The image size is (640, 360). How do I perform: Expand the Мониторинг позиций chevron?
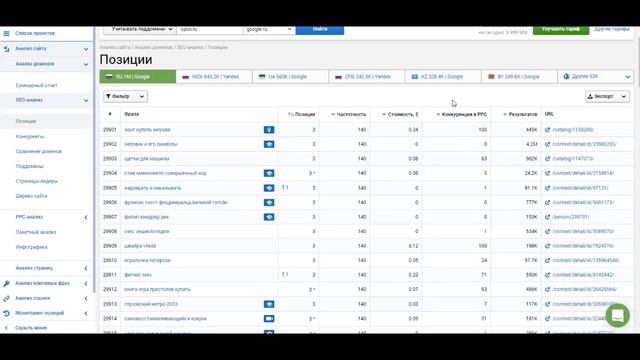[x=86, y=313]
